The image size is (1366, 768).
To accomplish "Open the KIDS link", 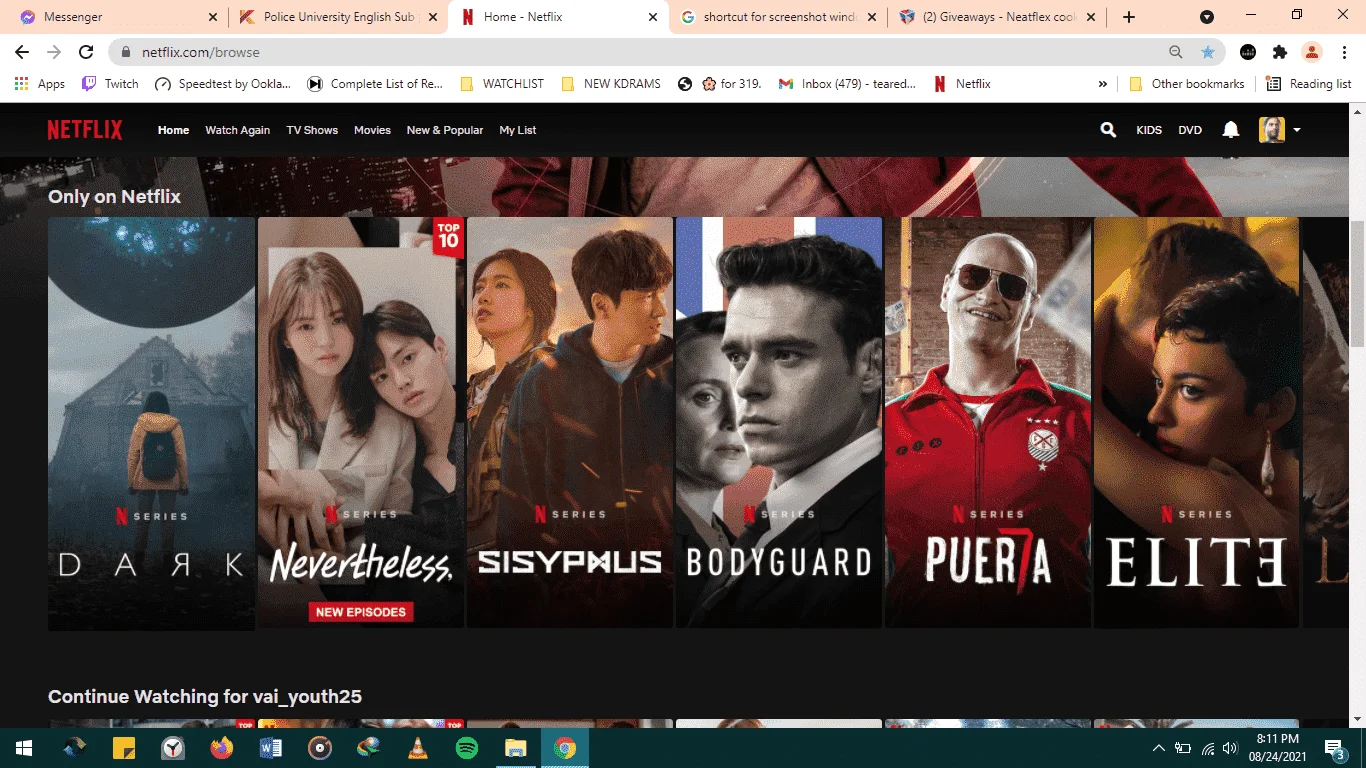I will pyautogui.click(x=1149, y=130).
